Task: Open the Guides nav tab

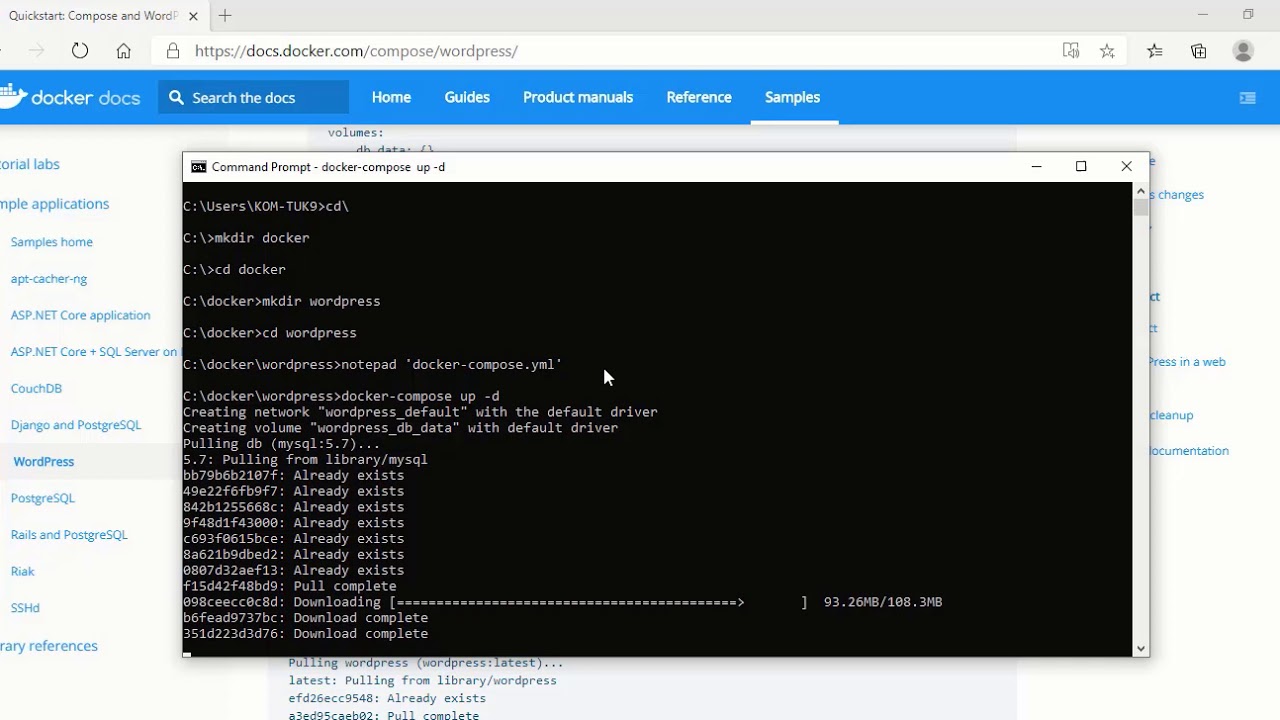Action: 467,97
